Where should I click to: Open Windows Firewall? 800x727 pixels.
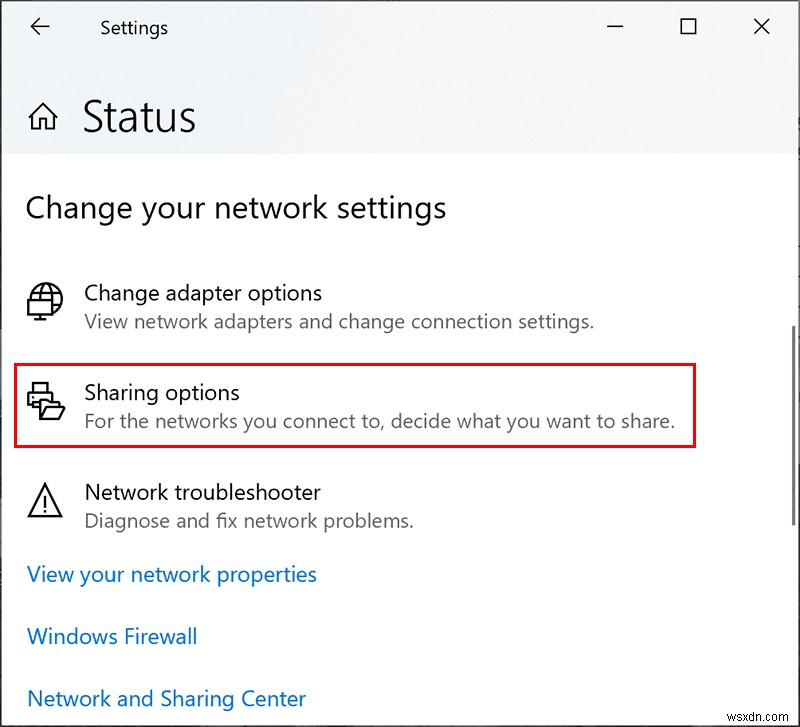pos(111,637)
